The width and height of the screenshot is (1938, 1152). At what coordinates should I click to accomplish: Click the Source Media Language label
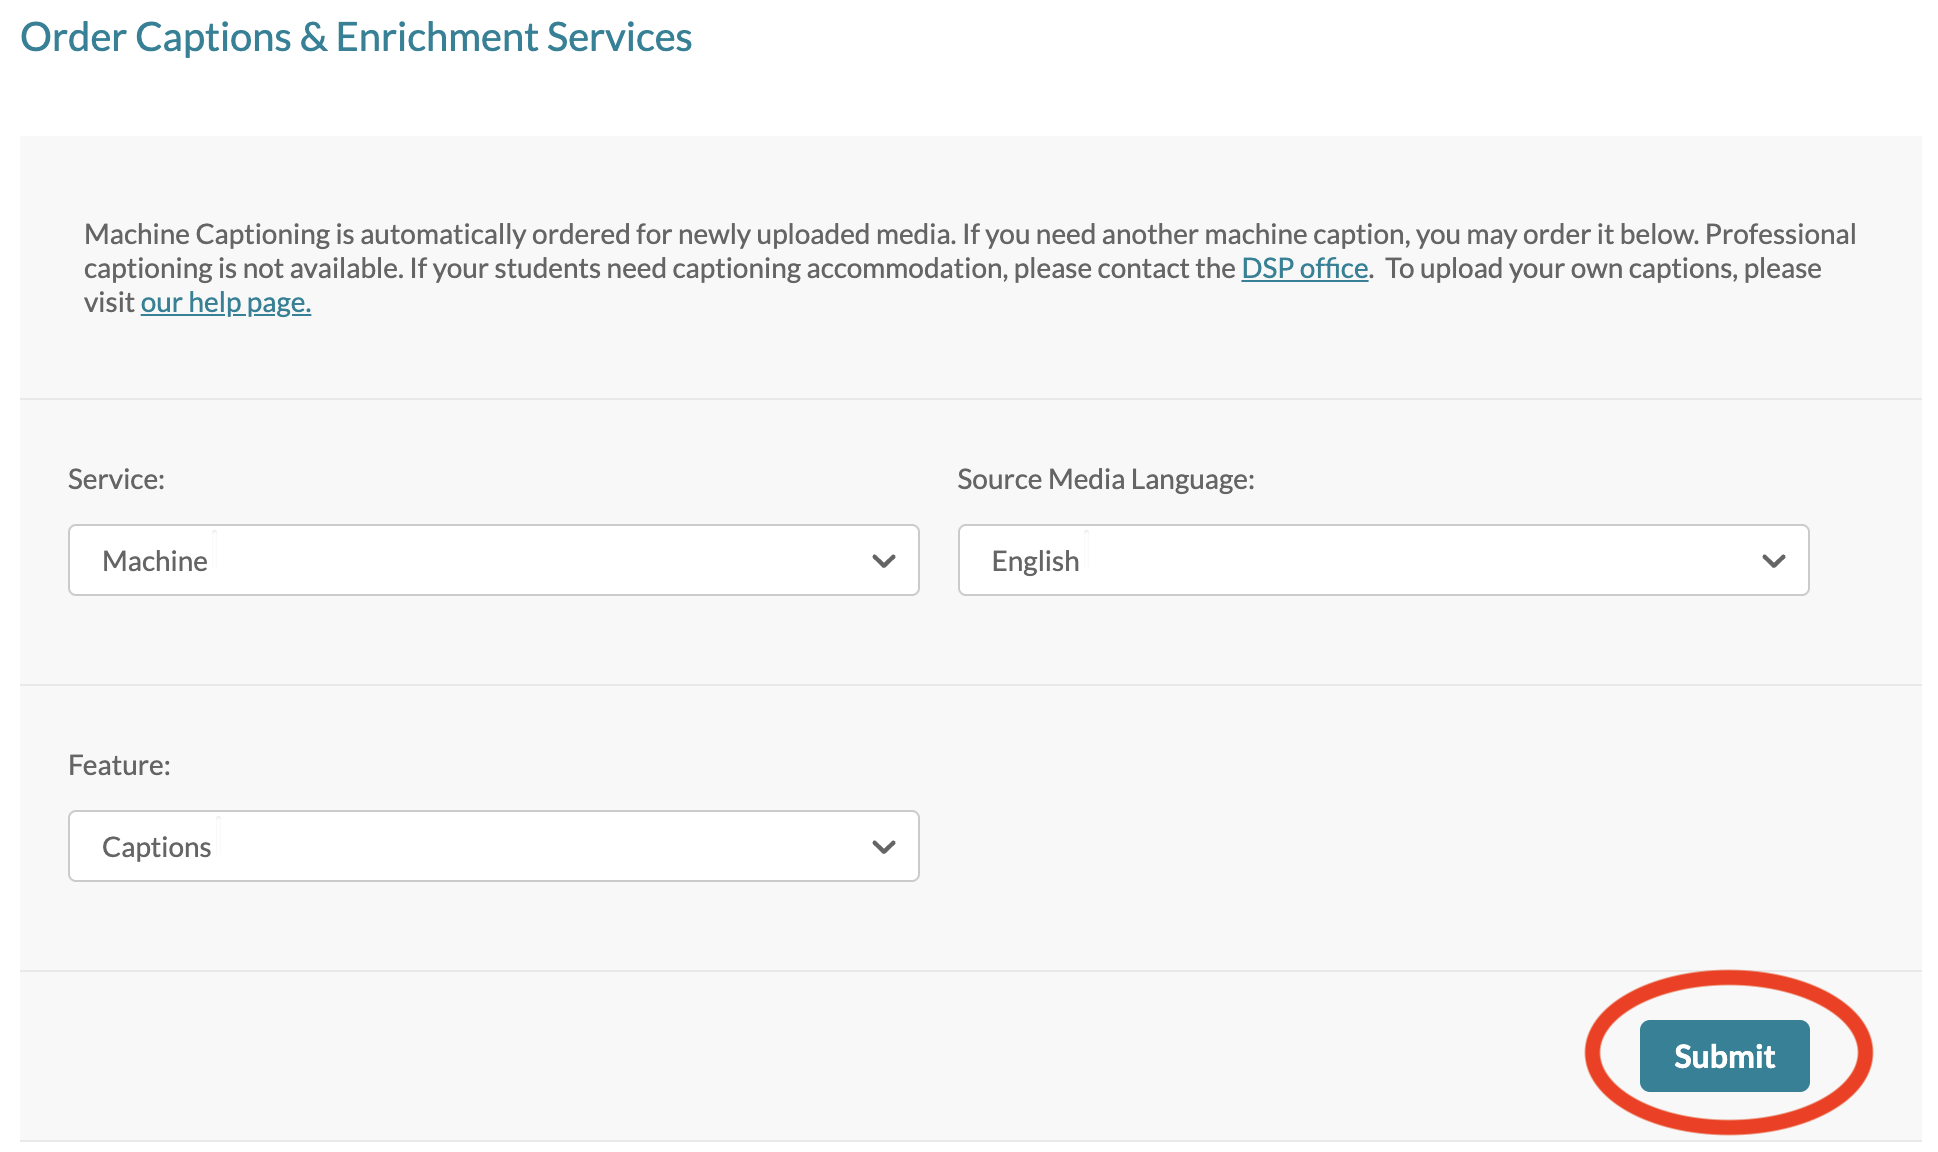[x=1106, y=479]
